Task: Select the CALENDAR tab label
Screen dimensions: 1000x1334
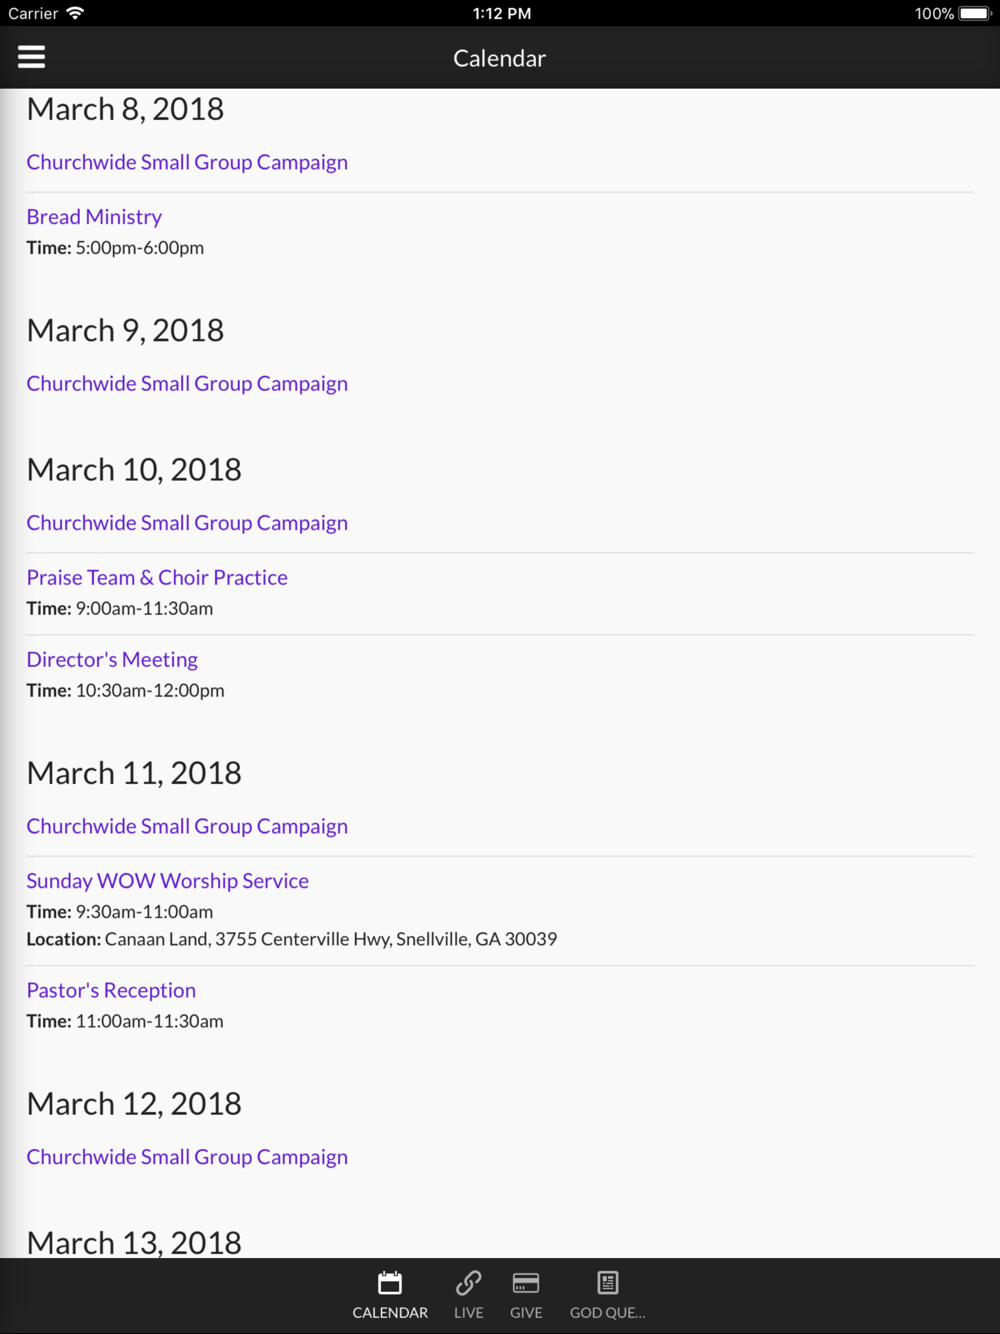Action: tap(390, 1313)
